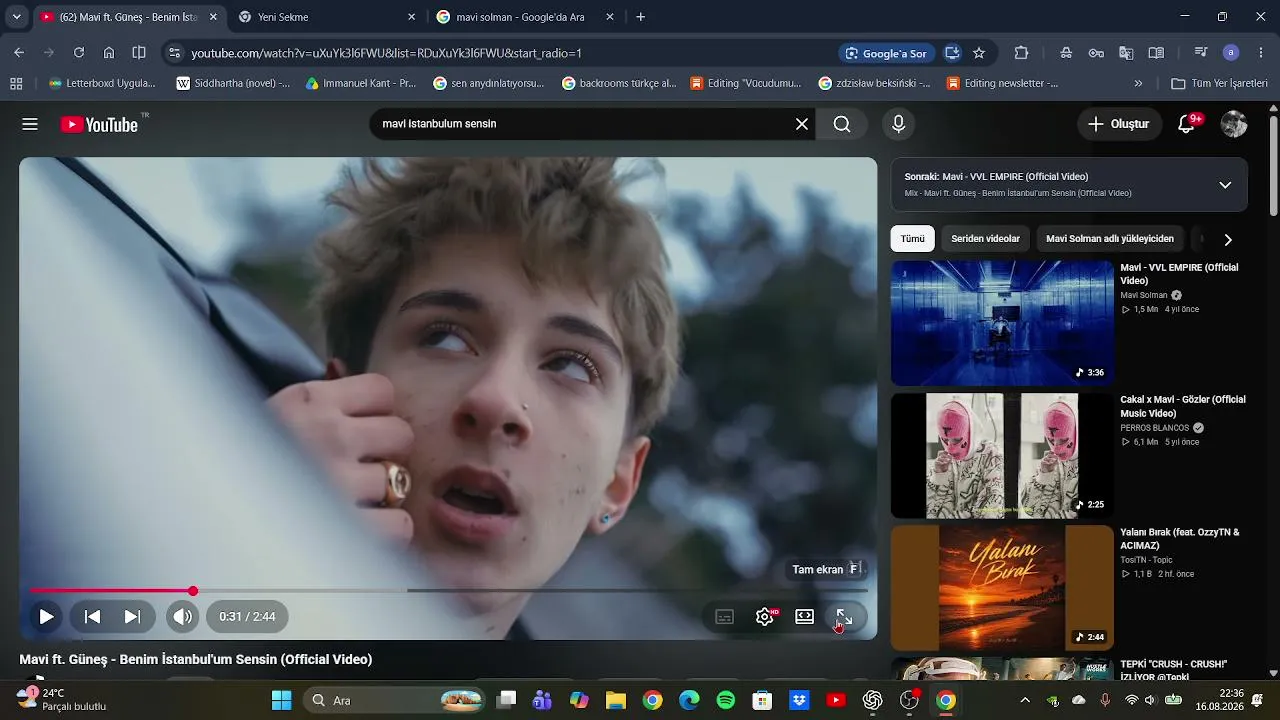Show hidden bookmarks with the double chevron
Viewport: 1280px width, 720px height.
(x=1138, y=83)
